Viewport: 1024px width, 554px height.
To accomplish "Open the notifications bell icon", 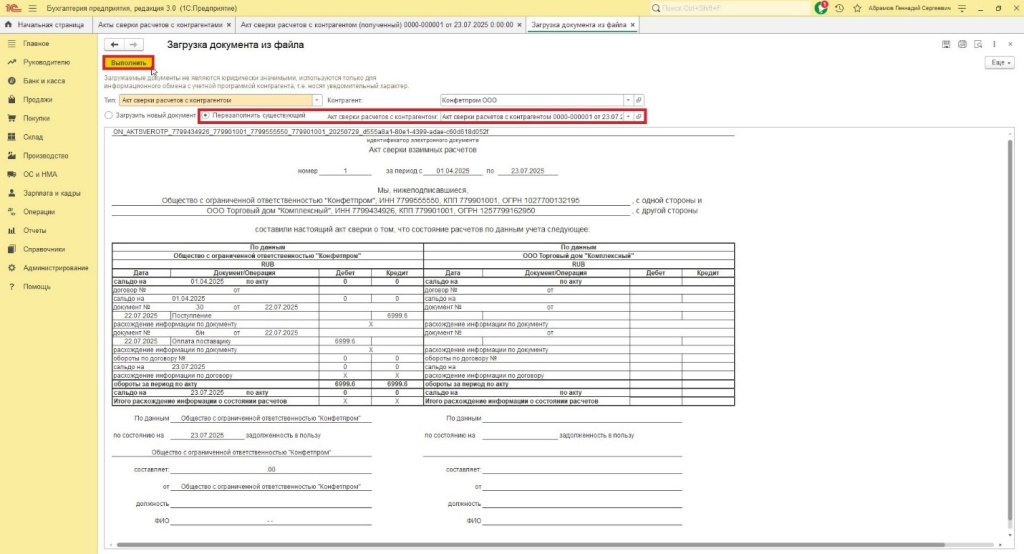I will click(x=823, y=8).
